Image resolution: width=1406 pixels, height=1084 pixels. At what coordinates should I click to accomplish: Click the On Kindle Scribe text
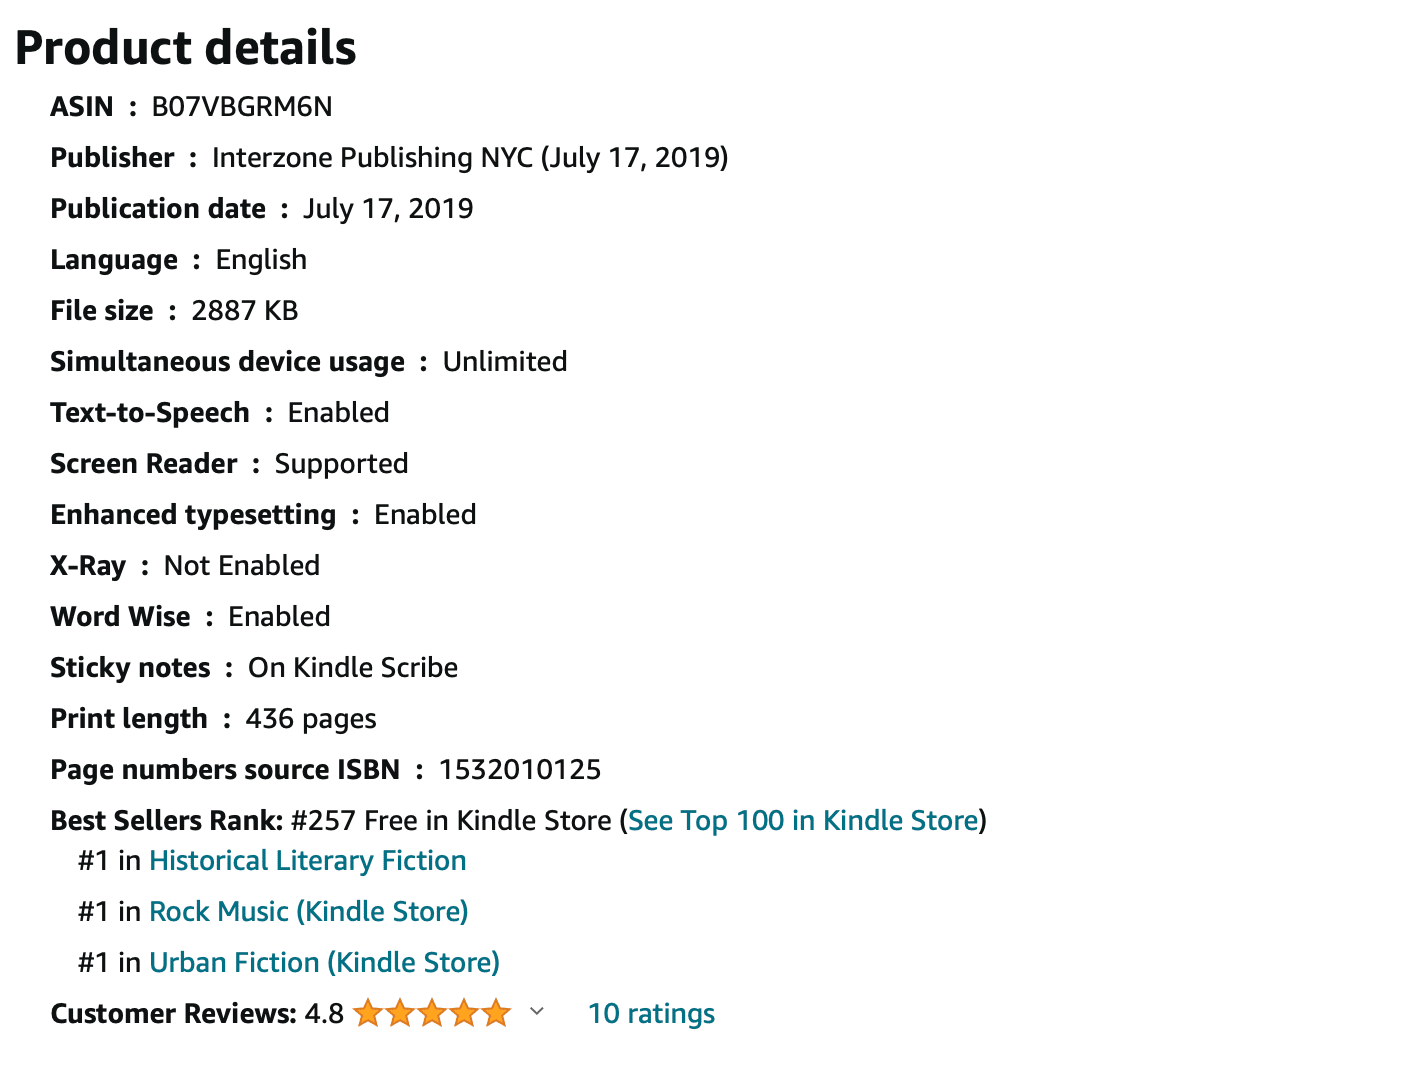coord(353,667)
